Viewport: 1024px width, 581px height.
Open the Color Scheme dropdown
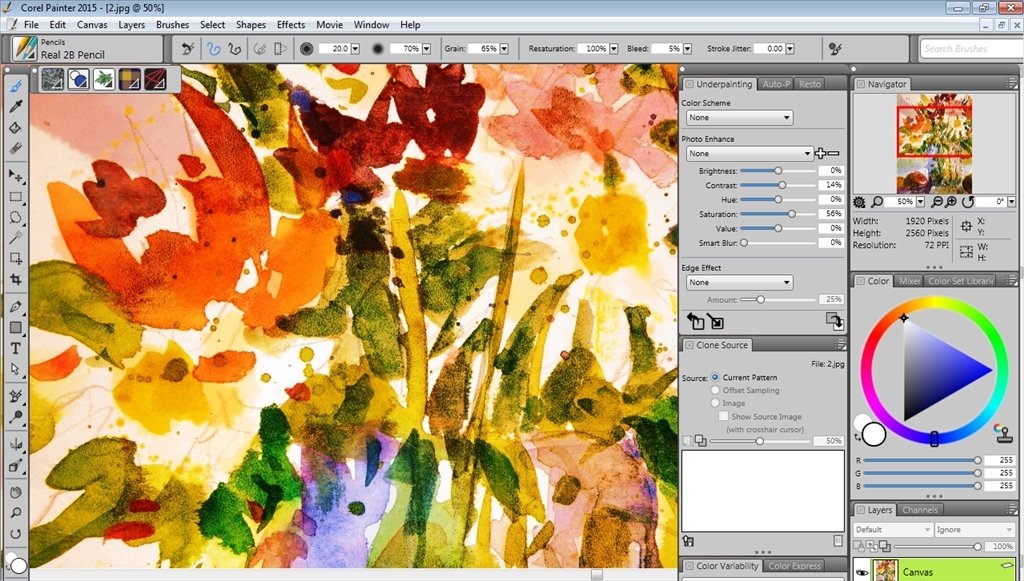click(x=738, y=117)
